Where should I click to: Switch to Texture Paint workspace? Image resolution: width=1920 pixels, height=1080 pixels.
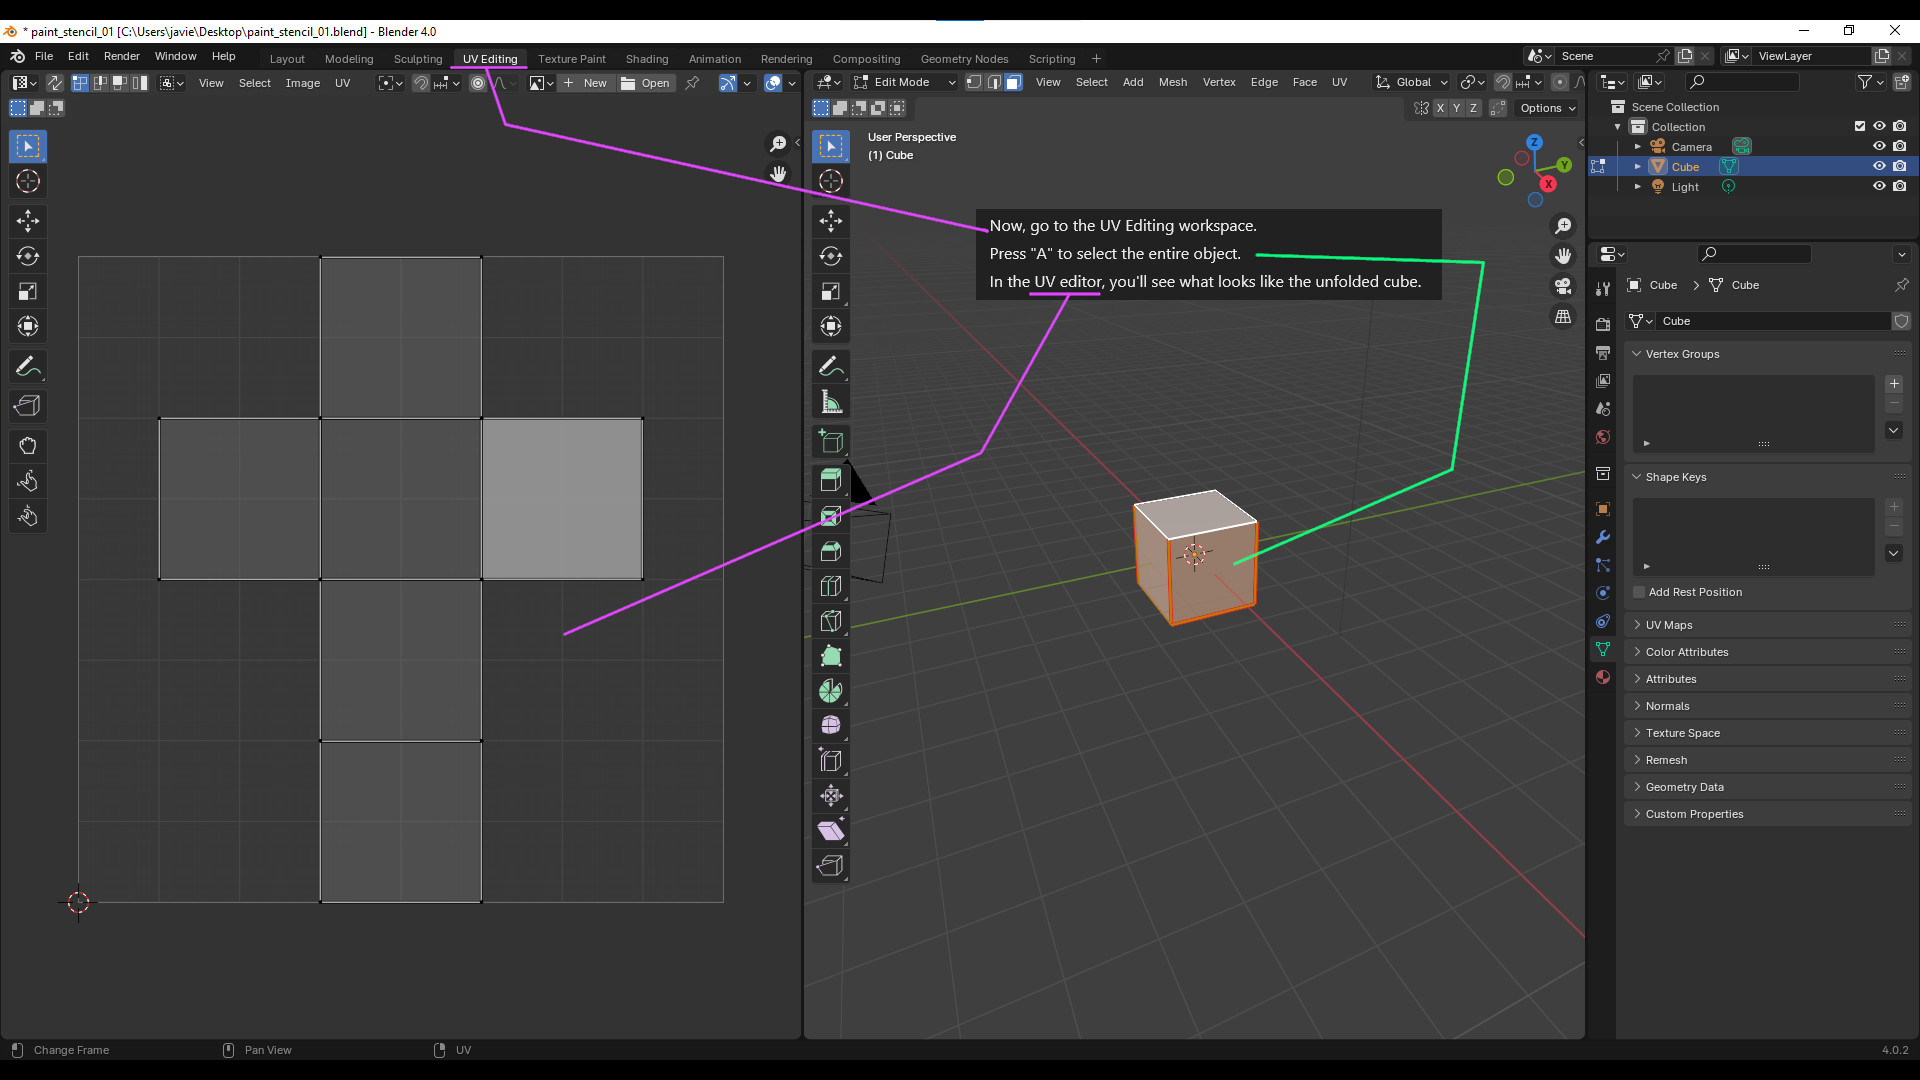572,59
